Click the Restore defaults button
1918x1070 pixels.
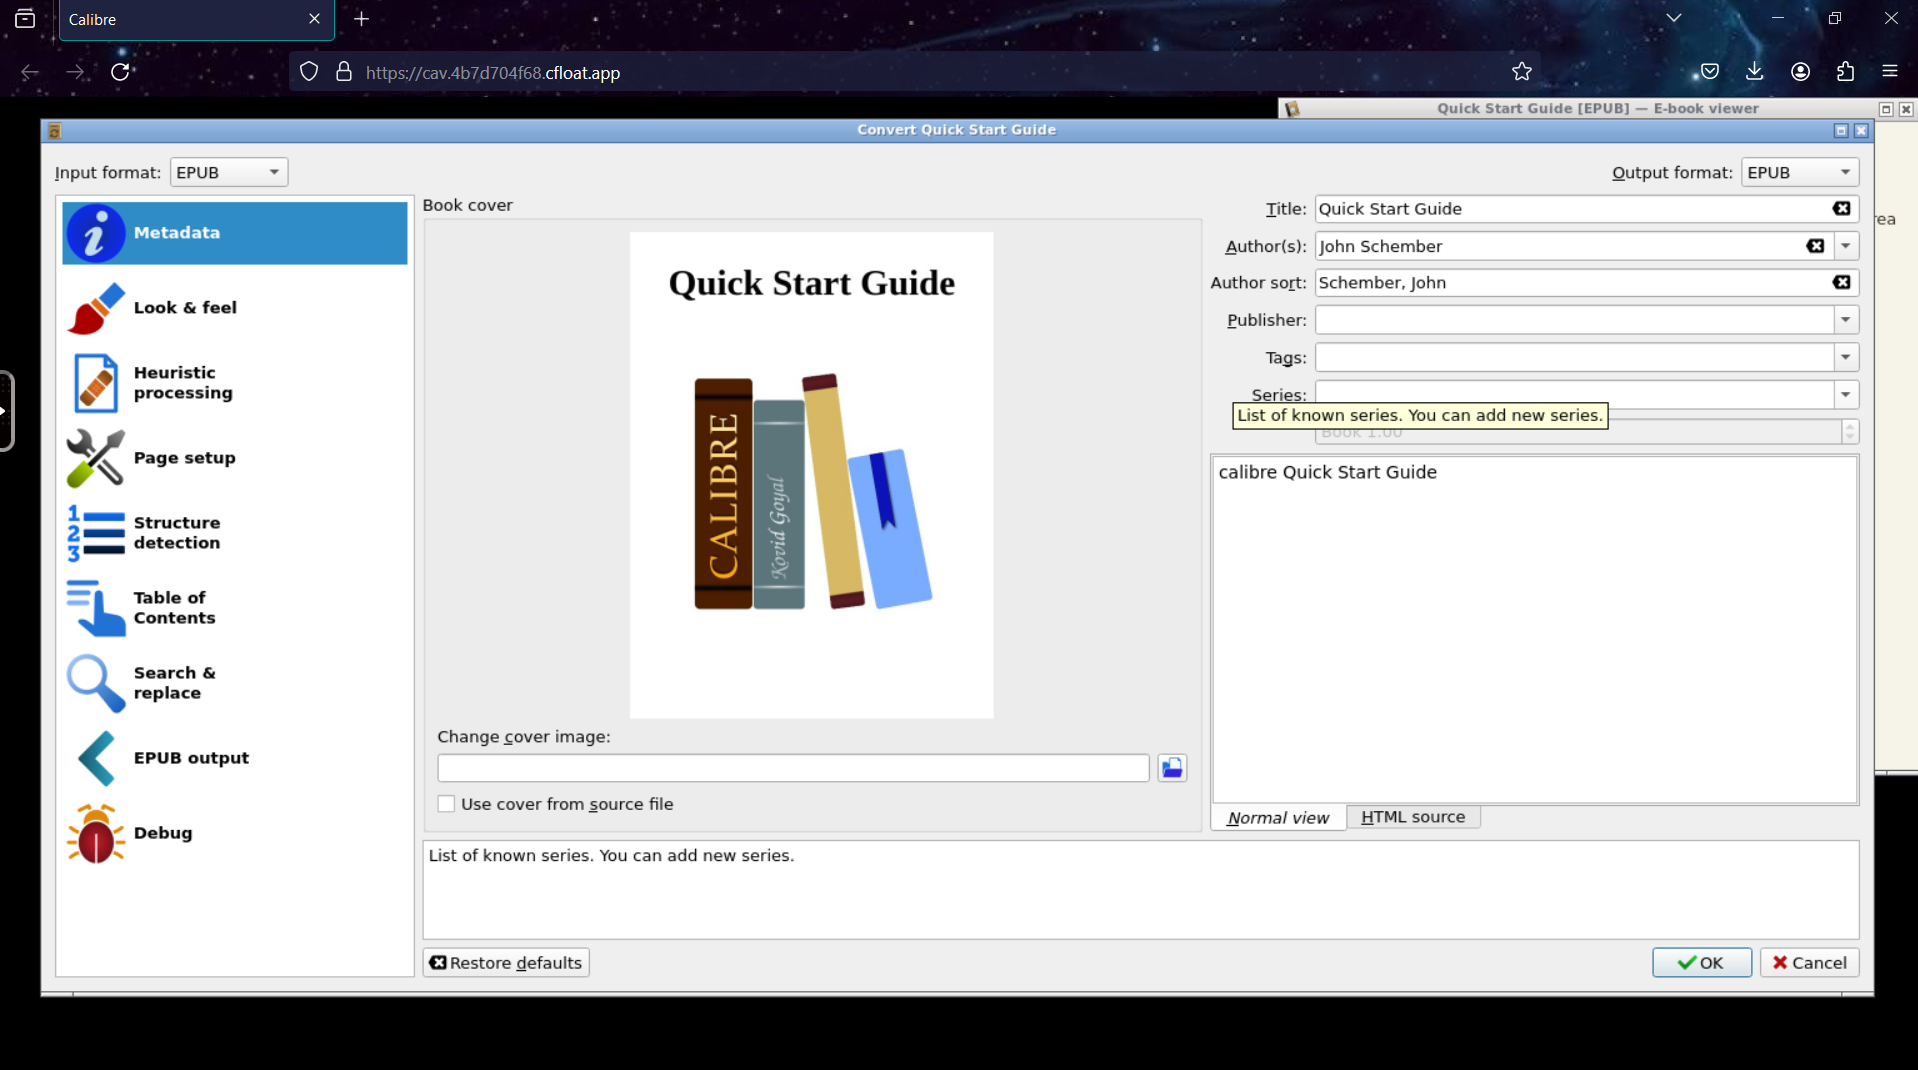click(x=506, y=962)
